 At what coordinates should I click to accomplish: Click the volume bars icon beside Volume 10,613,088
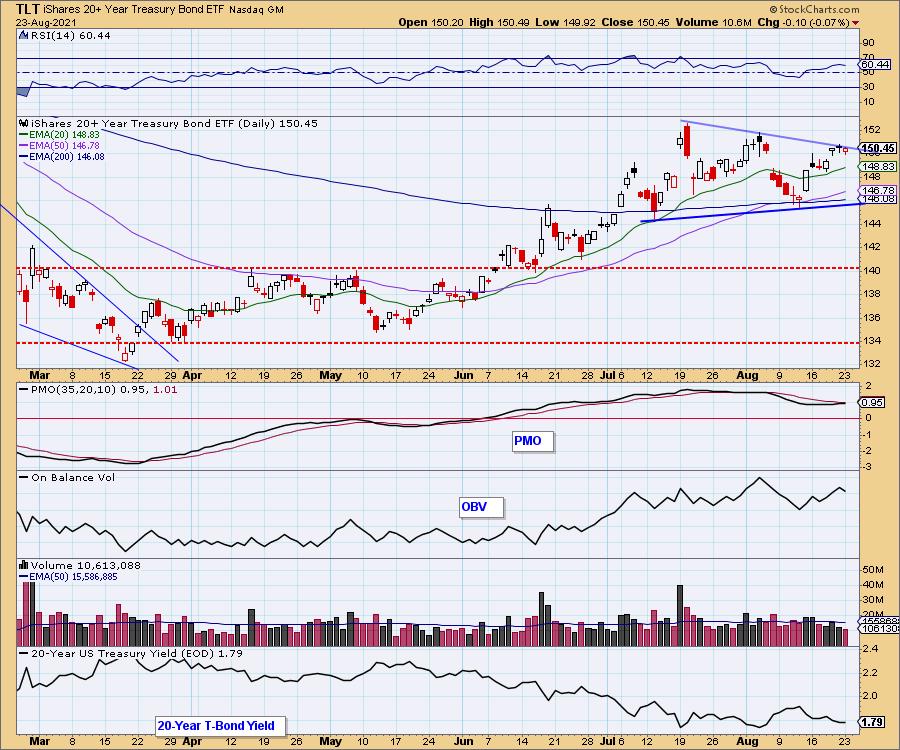click(x=24, y=565)
